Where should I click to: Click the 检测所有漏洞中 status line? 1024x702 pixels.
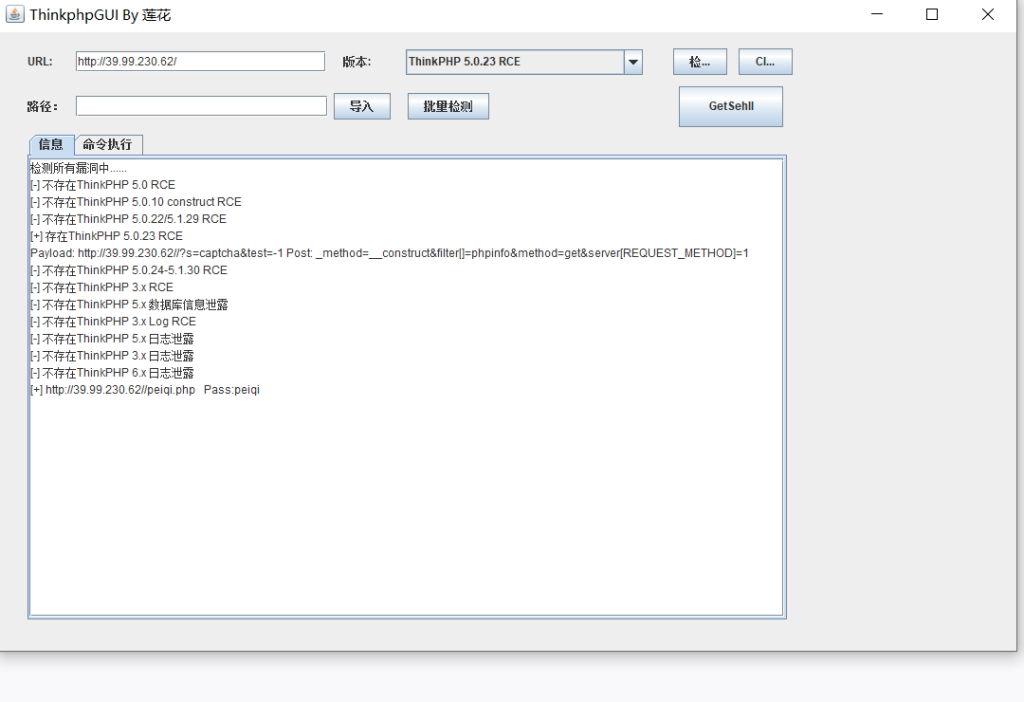click(78, 168)
